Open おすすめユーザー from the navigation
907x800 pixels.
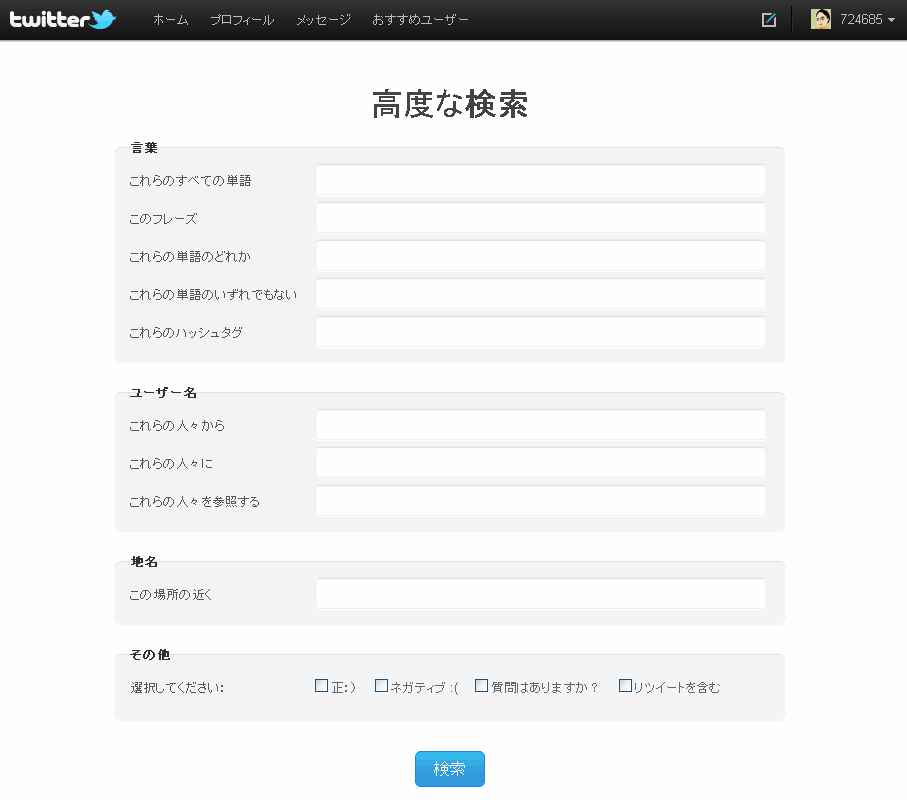pos(420,19)
